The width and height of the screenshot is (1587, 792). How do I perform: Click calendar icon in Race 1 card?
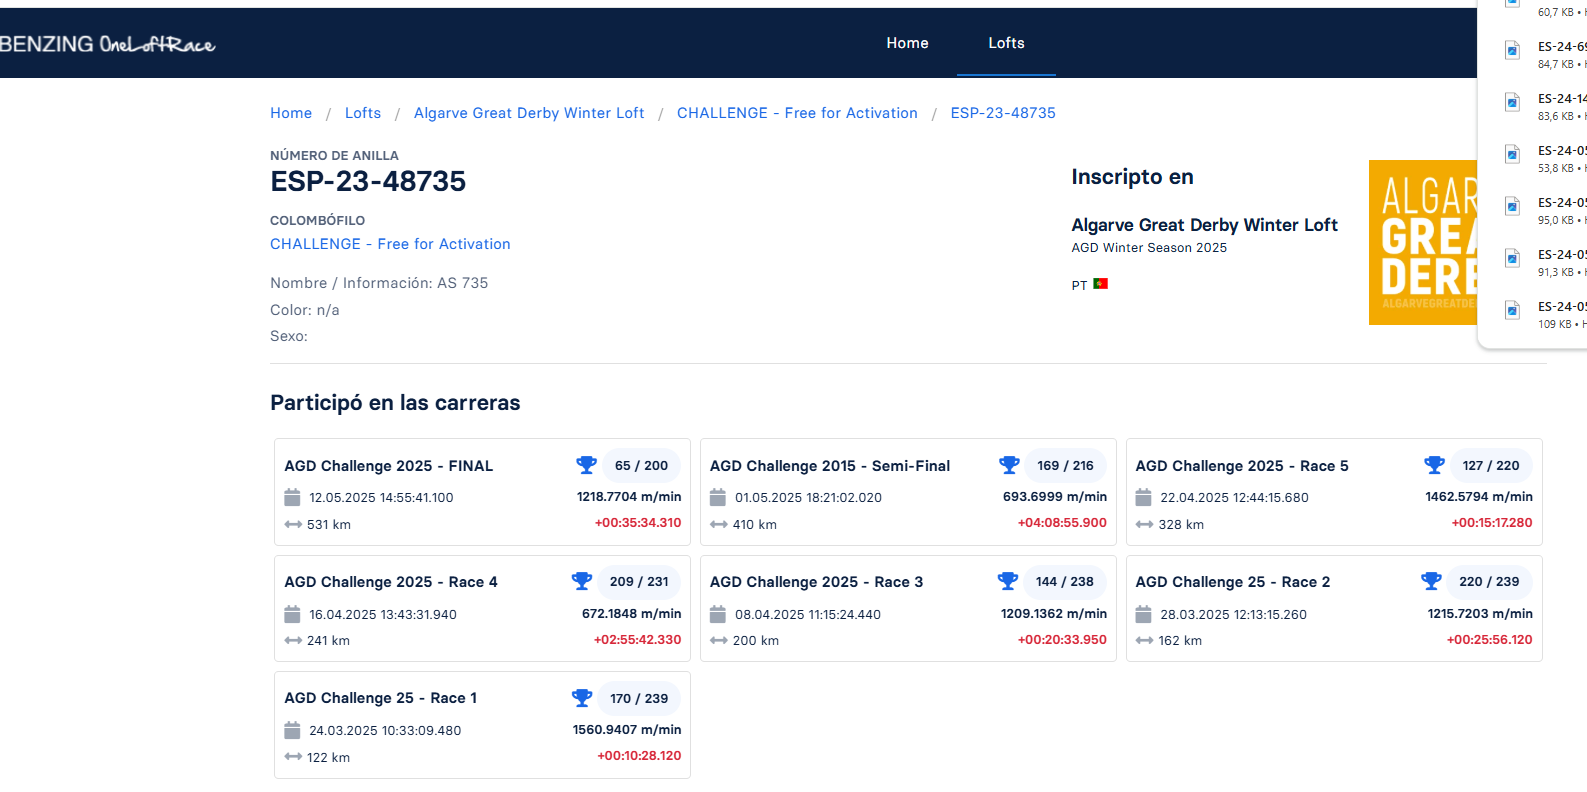point(292,730)
